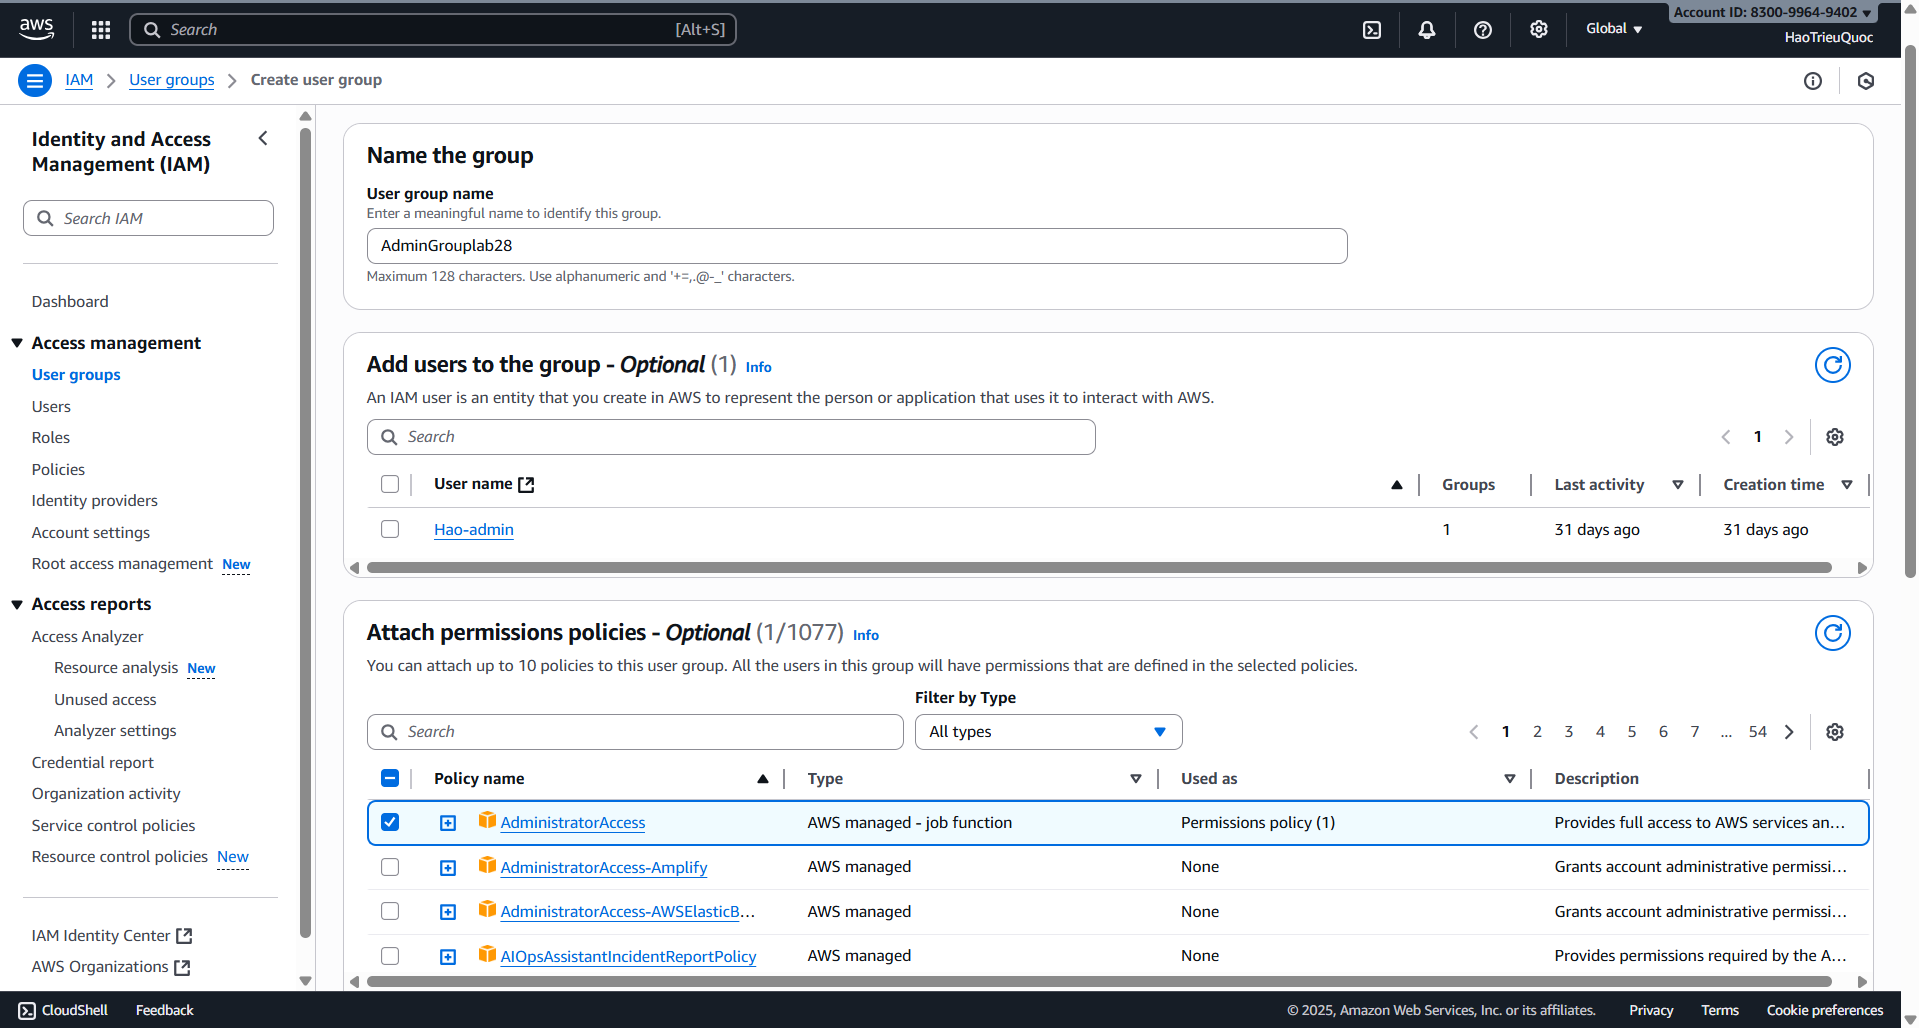
Task: Click Feedback in the bottom bar
Action: (x=163, y=1010)
